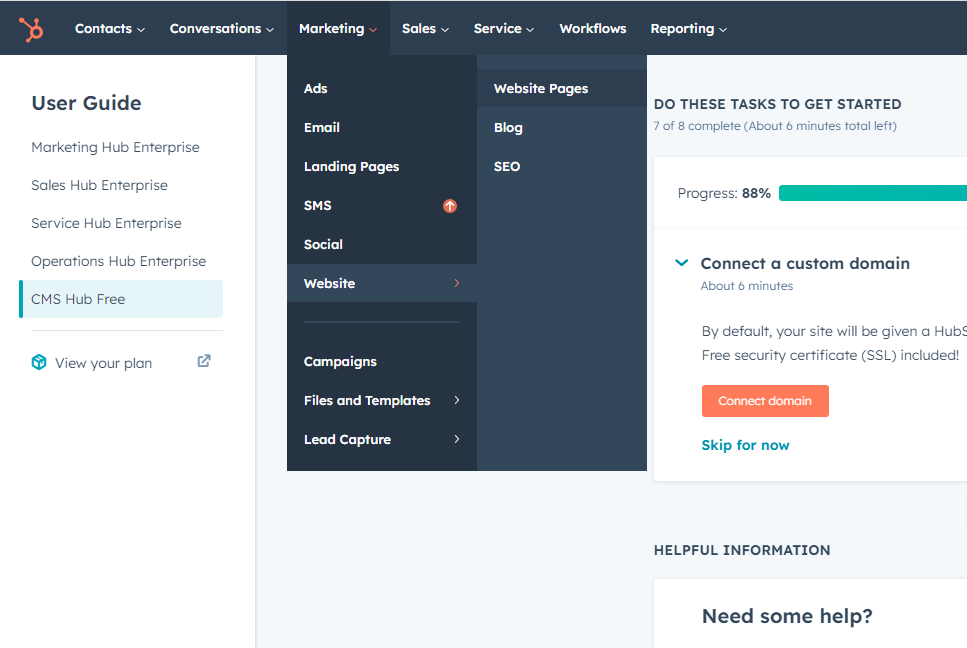Open Campaigns from the Marketing menu

pos(382,361)
